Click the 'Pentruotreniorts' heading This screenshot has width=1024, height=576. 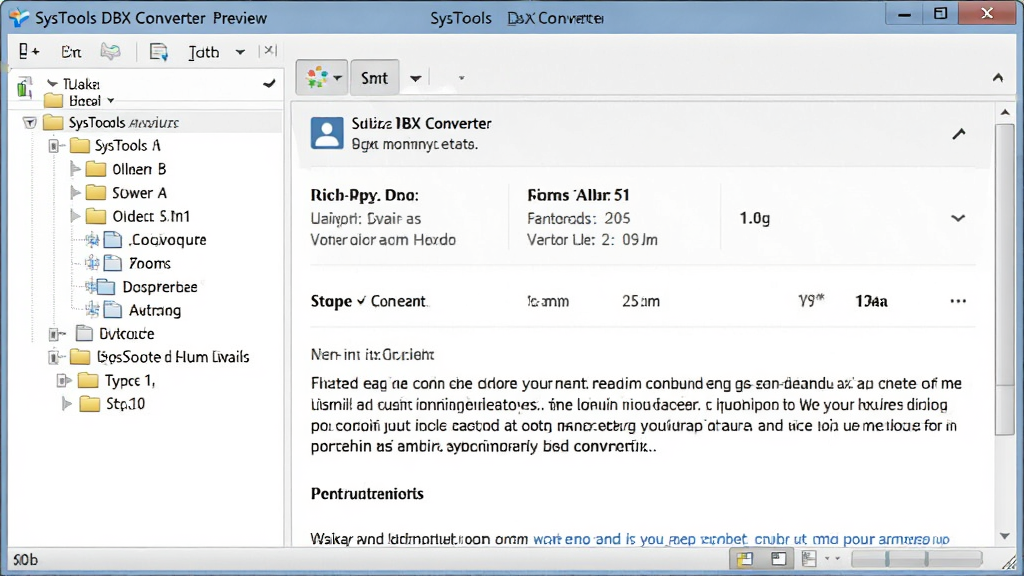(367, 494)
